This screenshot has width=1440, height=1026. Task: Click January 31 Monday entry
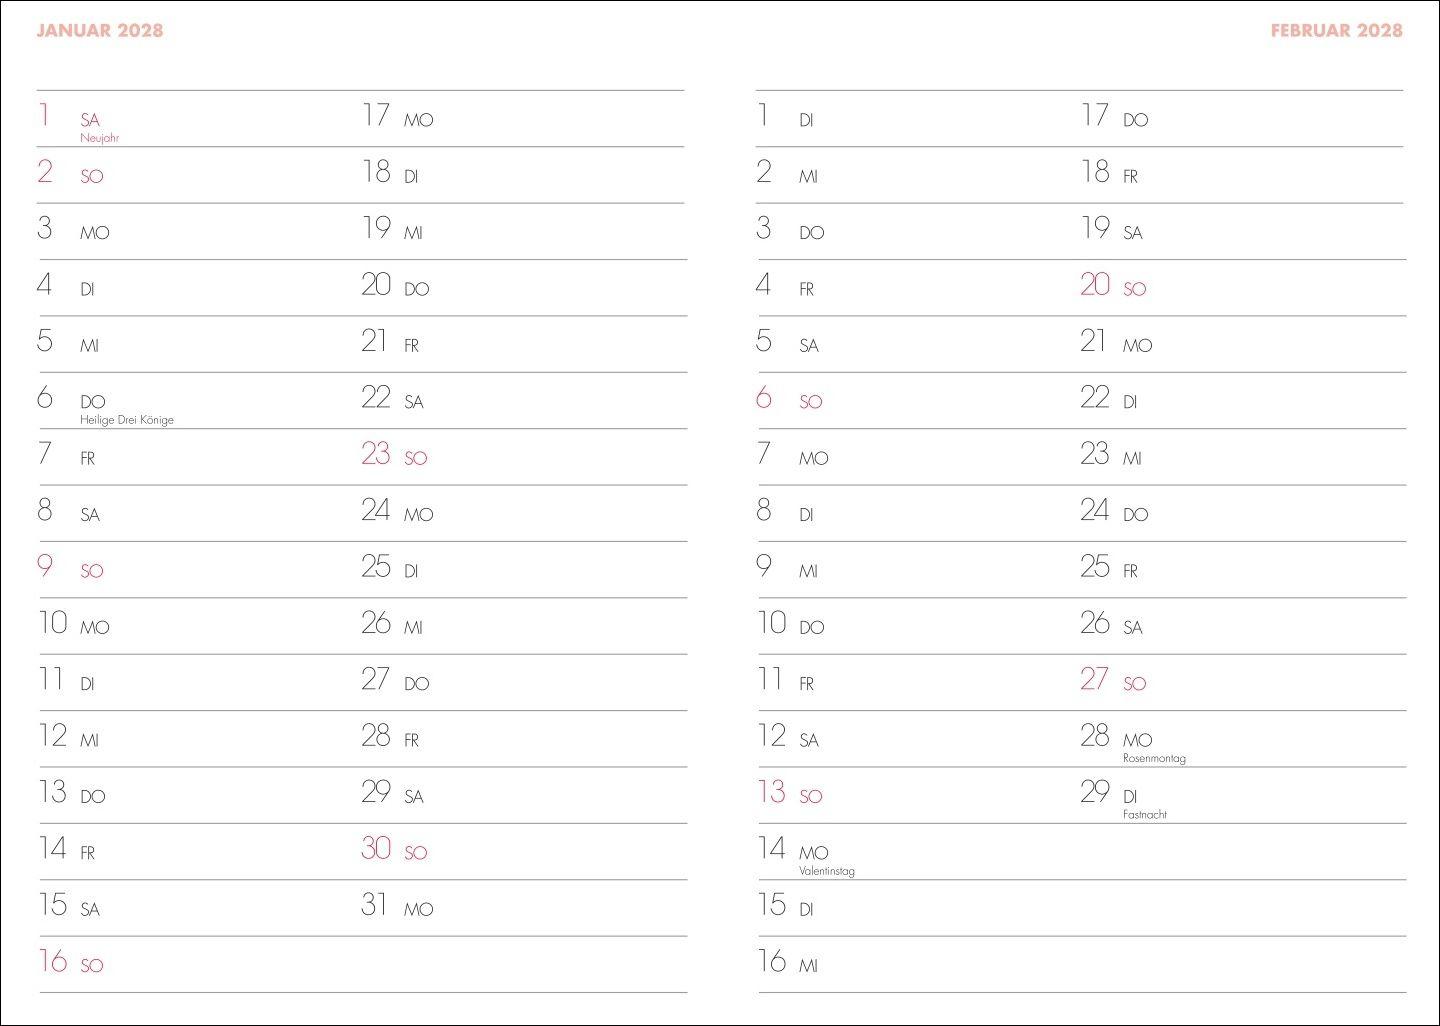point(397,906)
